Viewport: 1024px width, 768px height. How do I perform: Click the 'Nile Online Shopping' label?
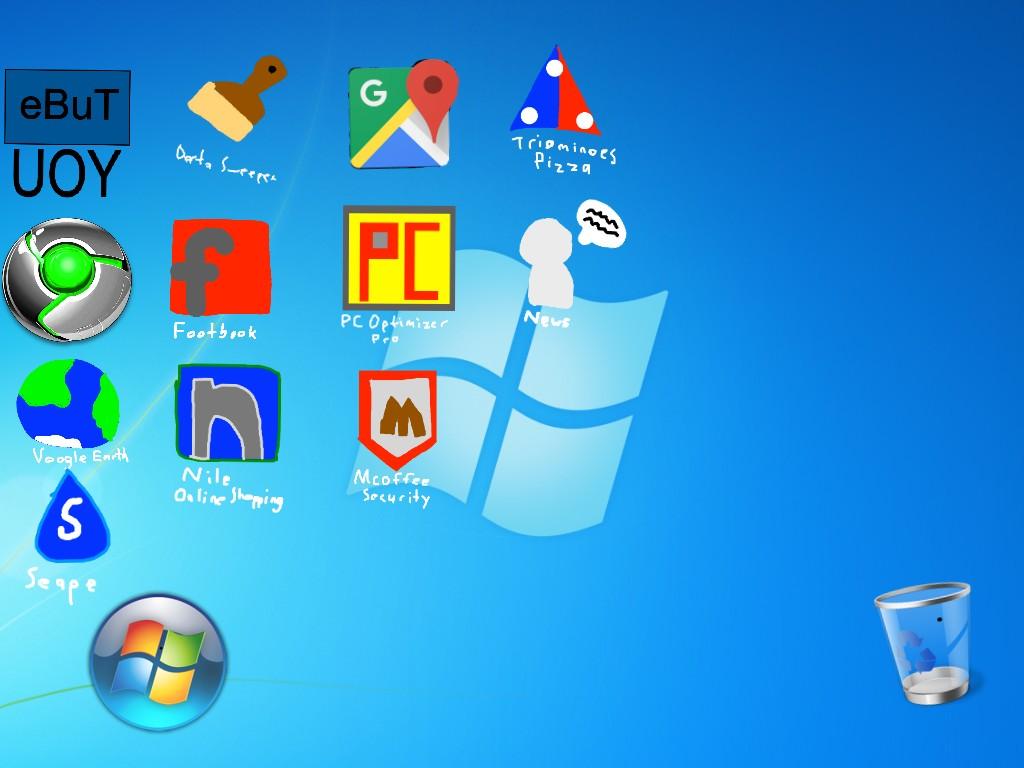[229, 488]
